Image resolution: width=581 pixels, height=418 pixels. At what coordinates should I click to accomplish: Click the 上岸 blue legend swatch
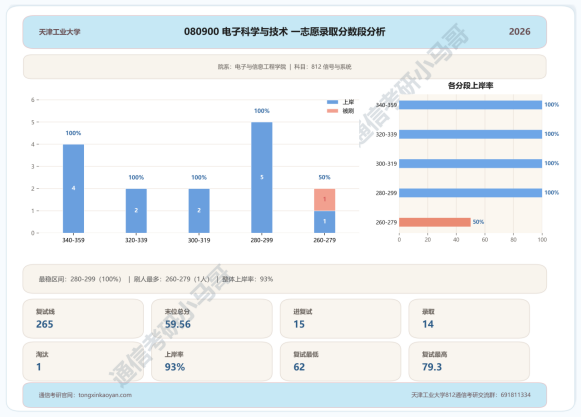(x=332, y=102)
